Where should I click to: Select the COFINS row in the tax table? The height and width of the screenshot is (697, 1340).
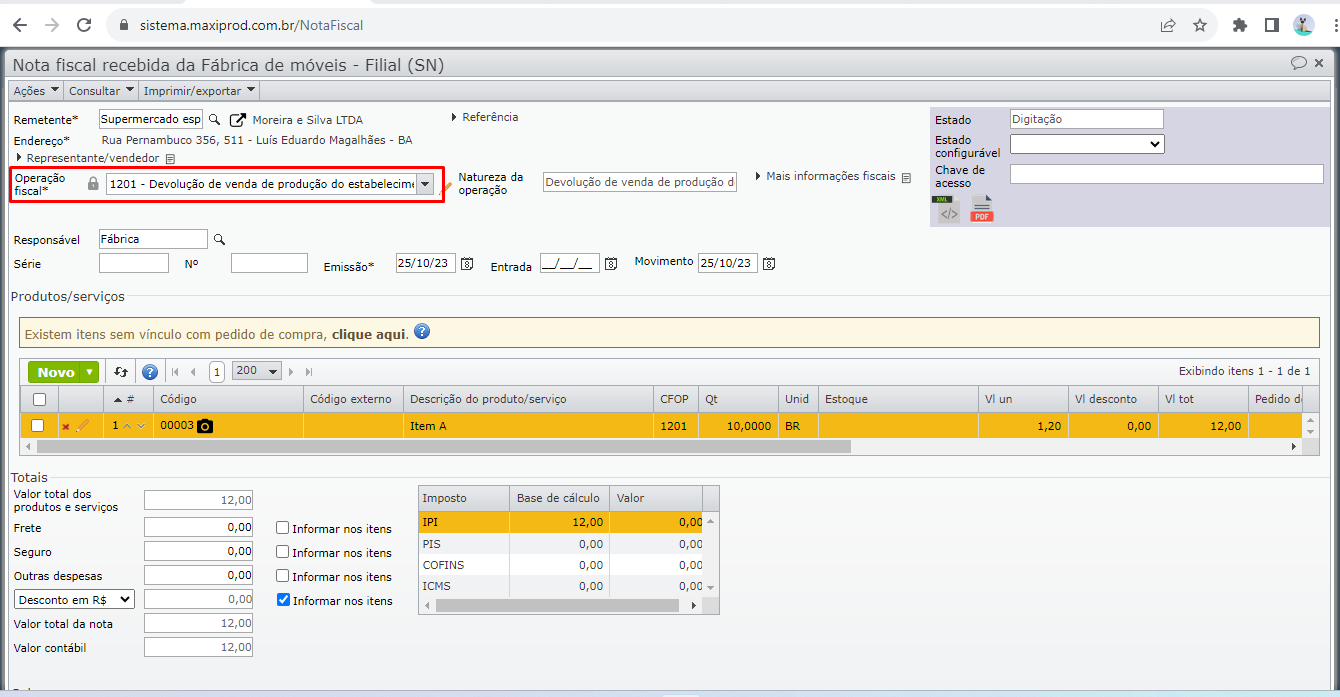(x=561, y=565)
